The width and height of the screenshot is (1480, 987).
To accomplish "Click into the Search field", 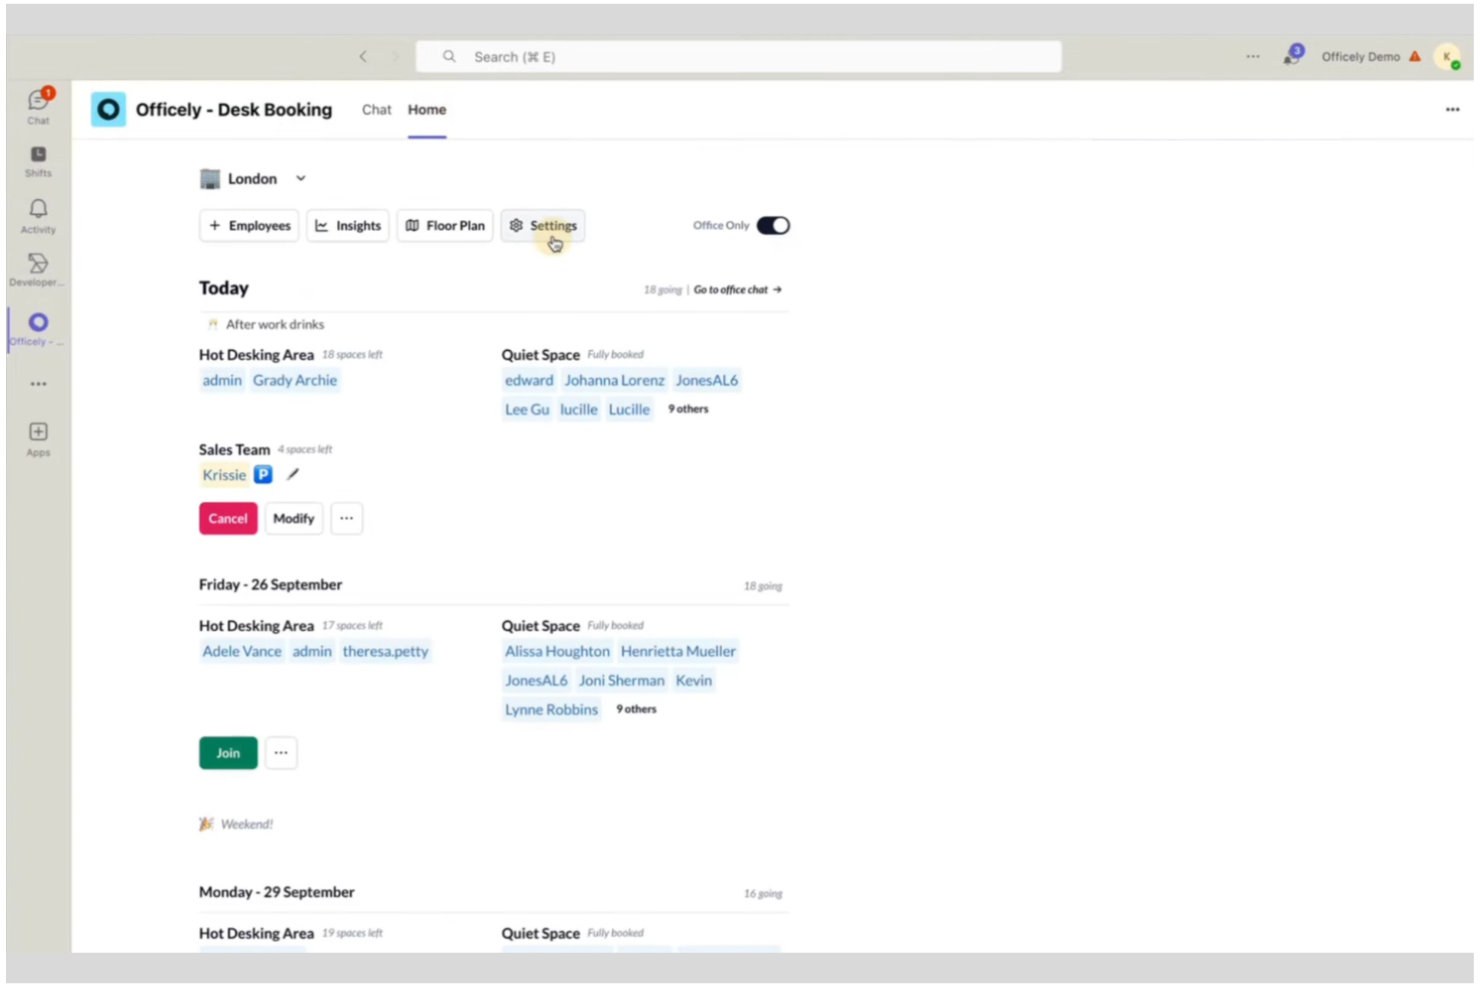I will point(739,57).
